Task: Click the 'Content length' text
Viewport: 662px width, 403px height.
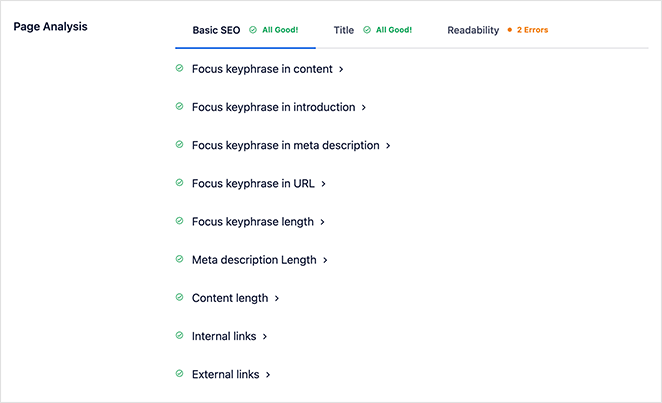Action: click(x=230, y=298)
